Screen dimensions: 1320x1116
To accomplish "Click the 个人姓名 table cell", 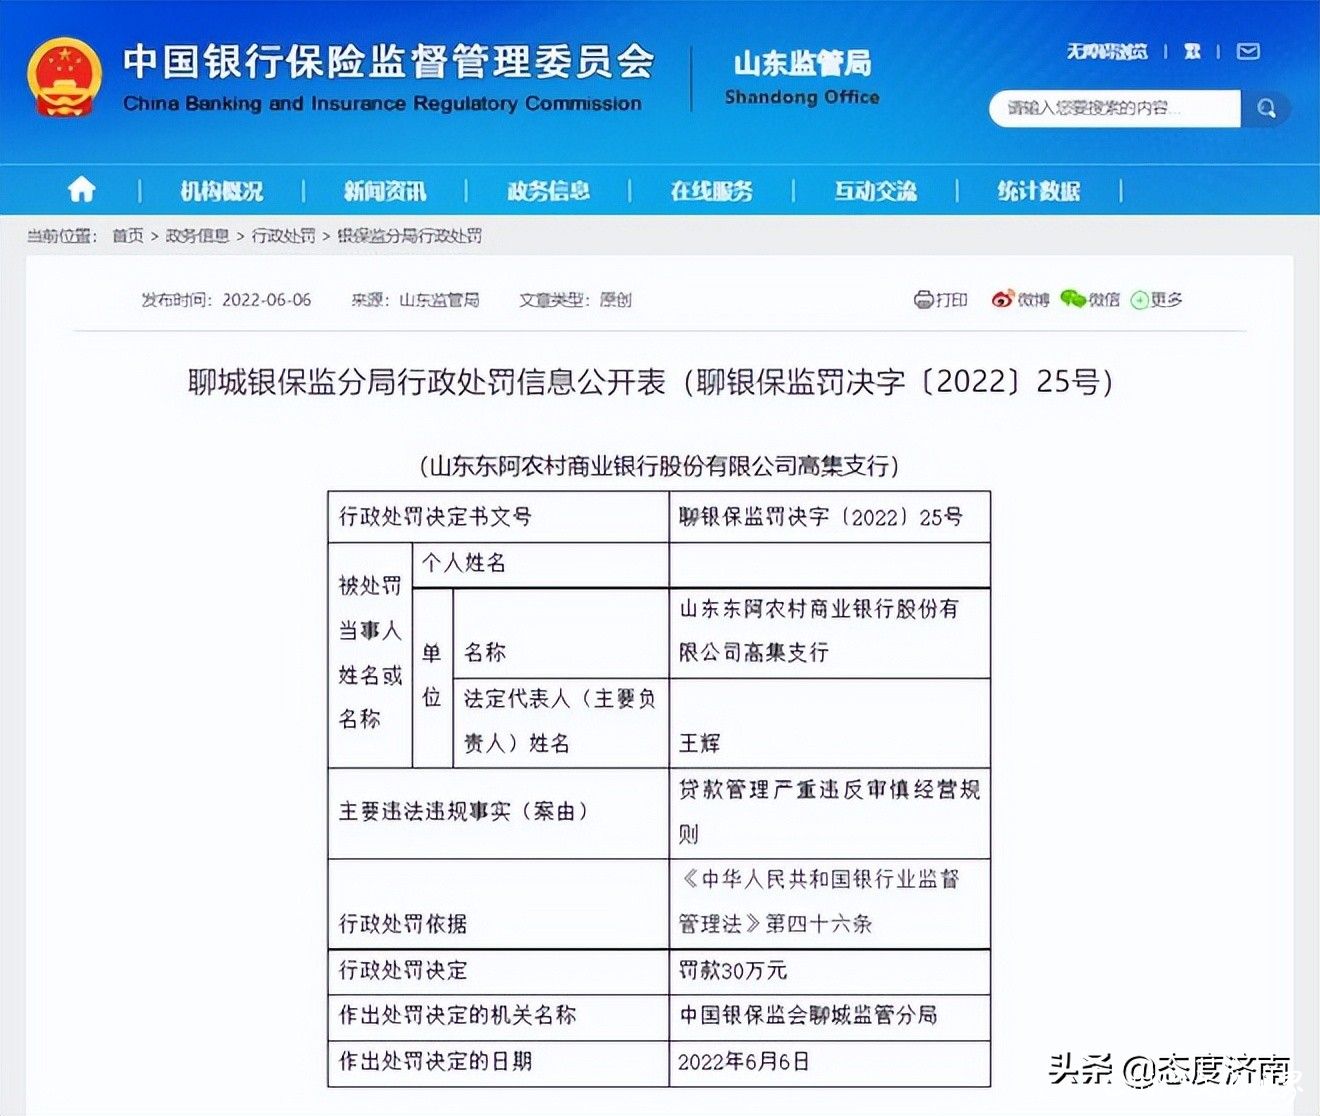I will (541, 564).
